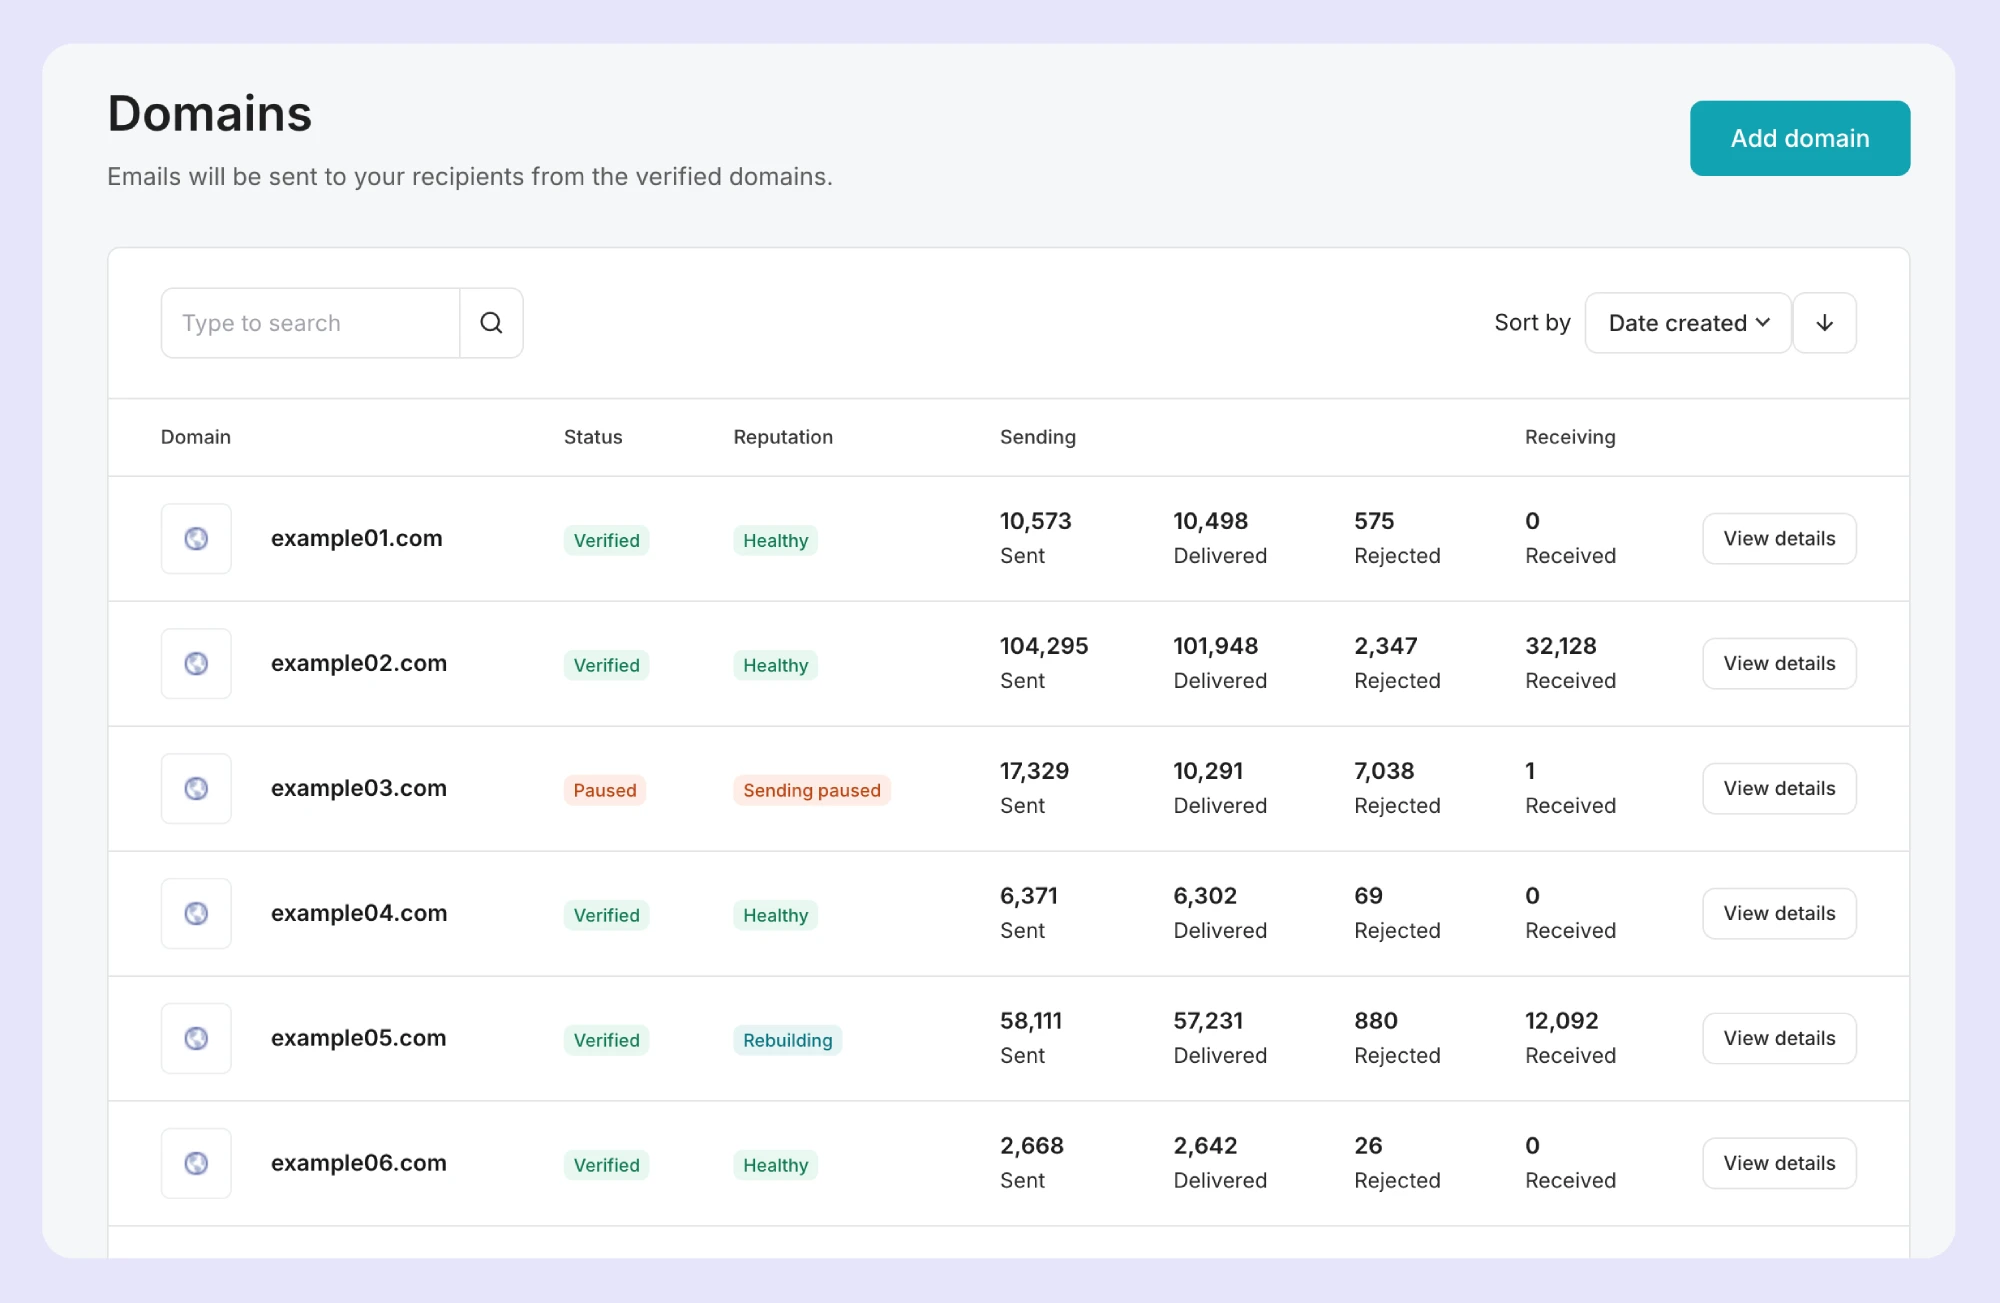
Task: Click globe icon for example01.com
Action: 196,539
